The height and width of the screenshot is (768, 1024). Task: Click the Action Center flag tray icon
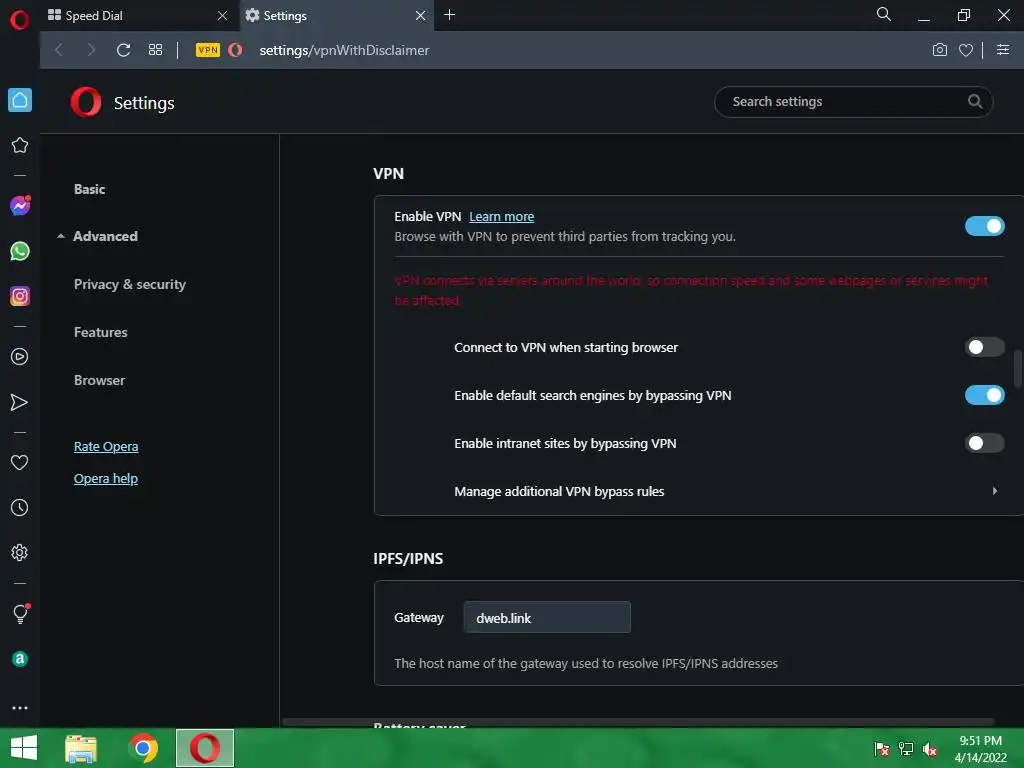tap(882, 748)
